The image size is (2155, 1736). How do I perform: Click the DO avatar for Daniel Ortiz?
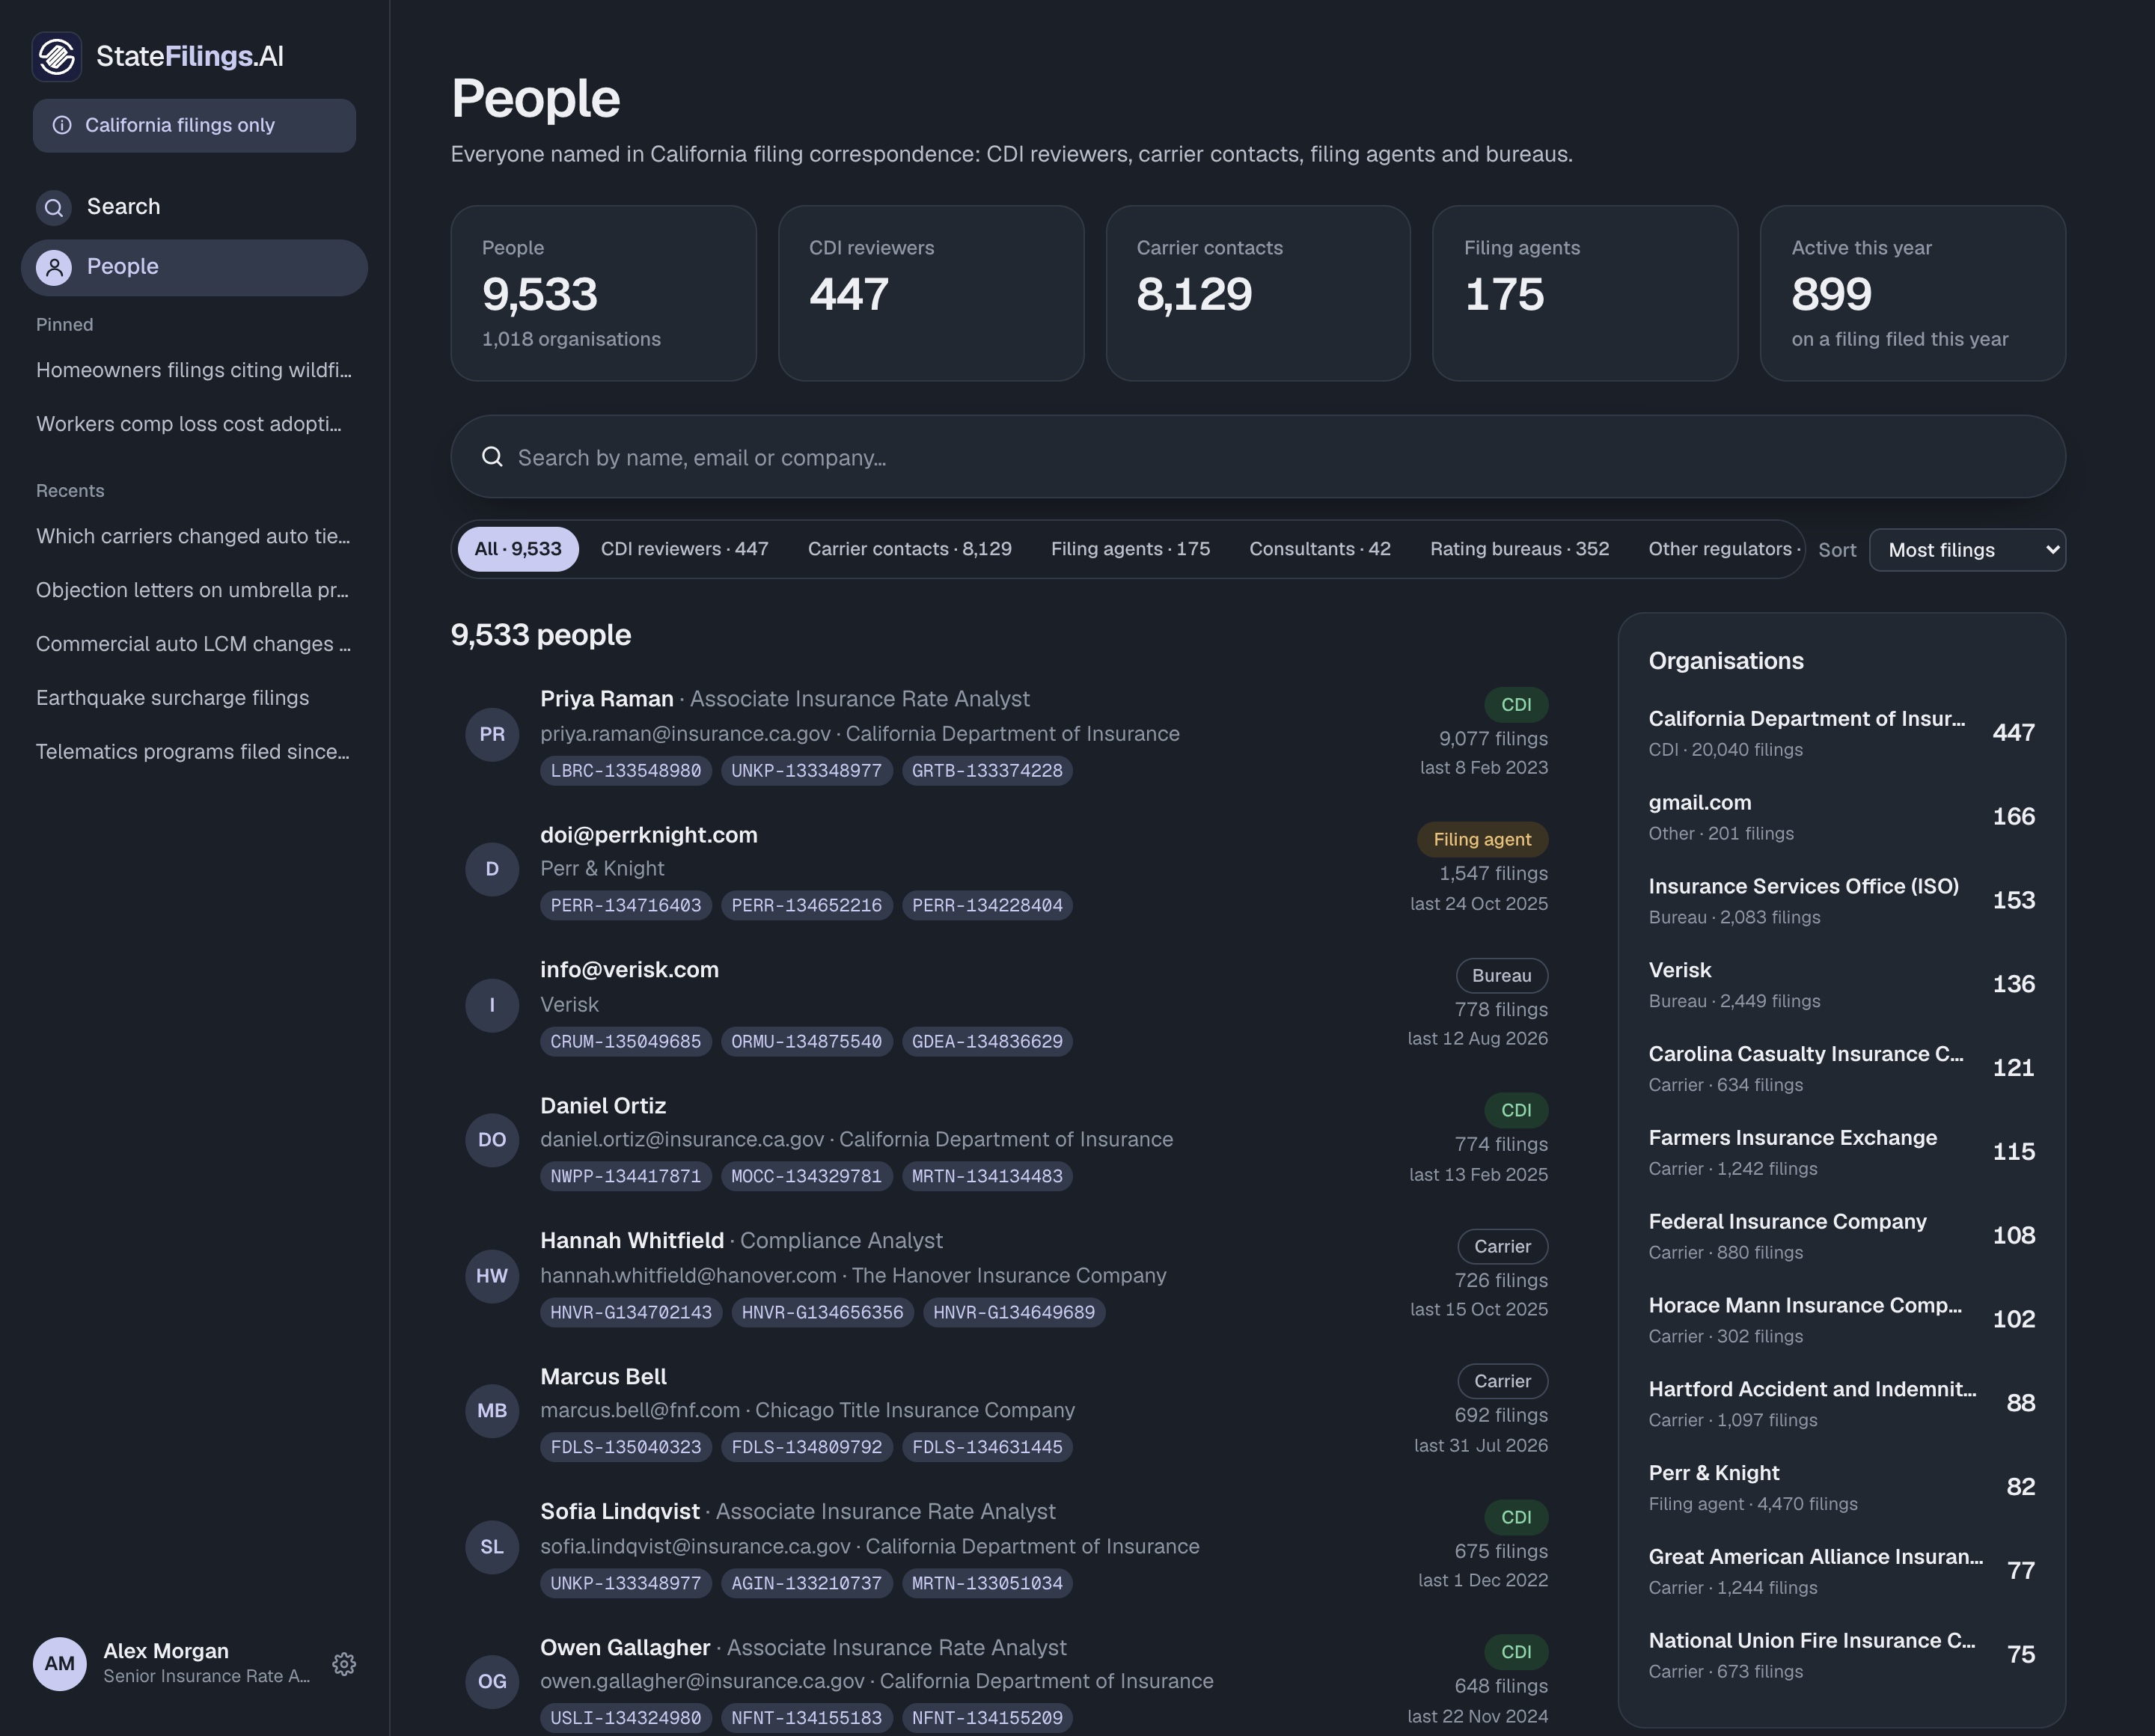tap(492, 1140)
